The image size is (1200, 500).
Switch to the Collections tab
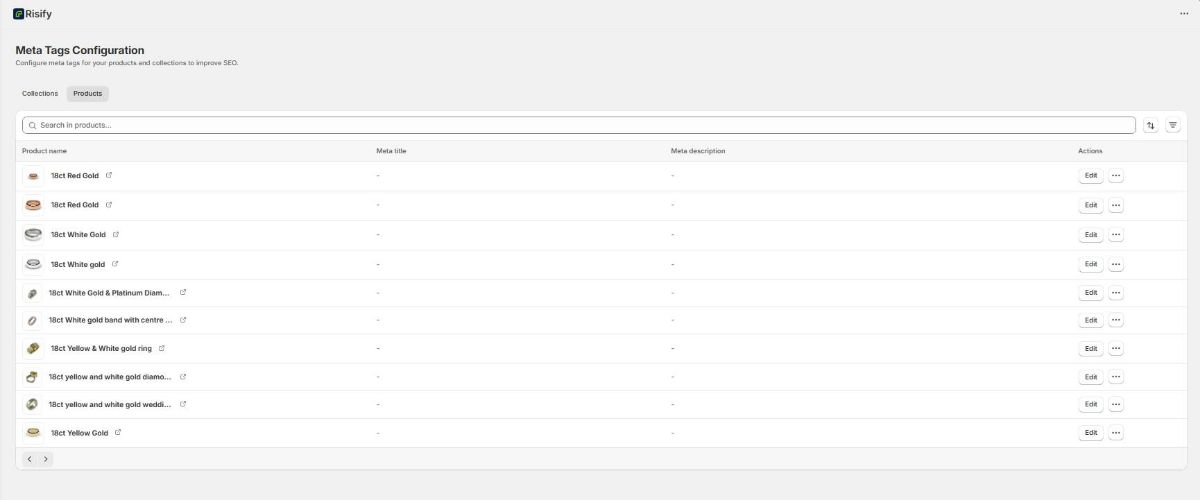(x=40, y=94)
